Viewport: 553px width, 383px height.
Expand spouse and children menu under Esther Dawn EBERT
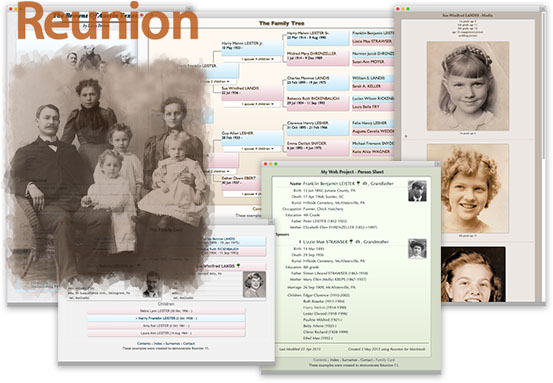pyautogui.click(x=243, y=194)
